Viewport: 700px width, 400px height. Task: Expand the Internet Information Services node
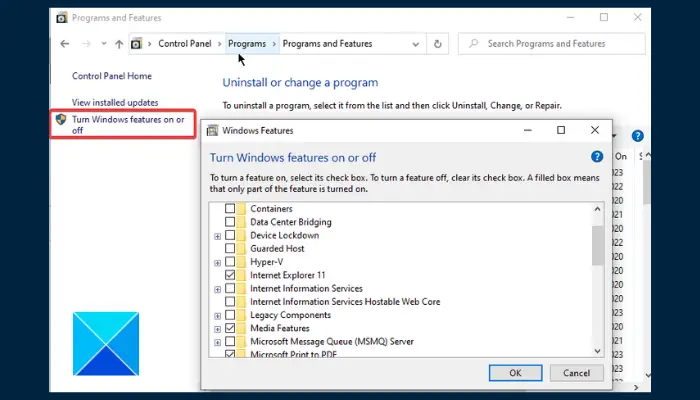pyautogui.click(x=217, y=289)
